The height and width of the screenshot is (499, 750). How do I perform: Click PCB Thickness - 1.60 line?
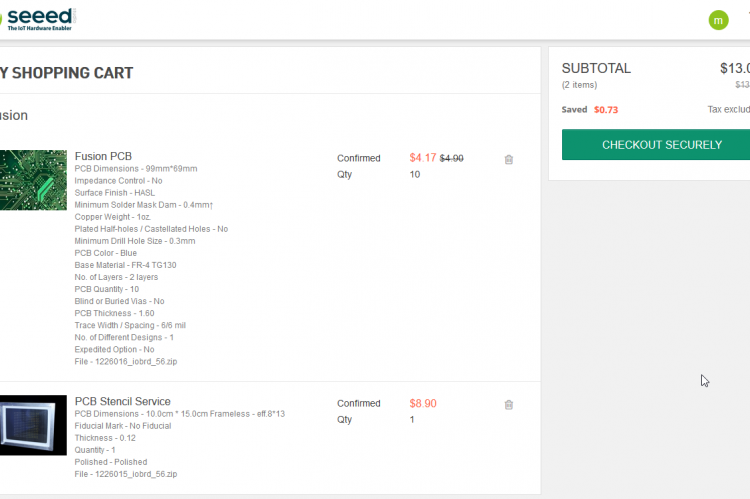tap(114, 313)
